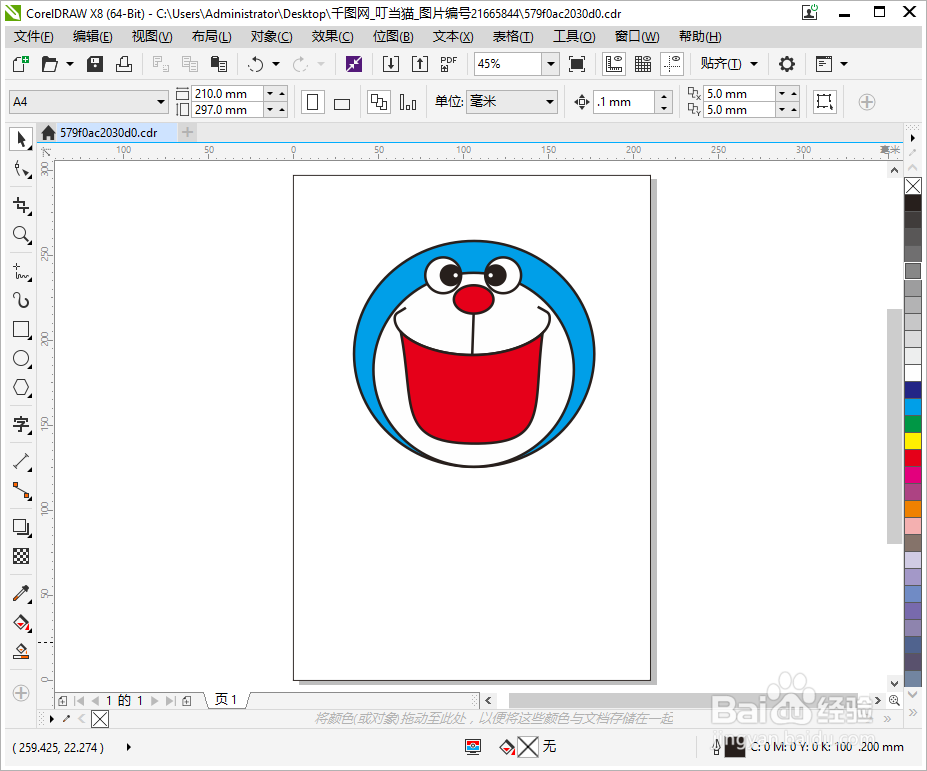The height and width of the screenshot is (771, 927).
Task: Open the 文件 menu
Action: (x=33, y=37)
